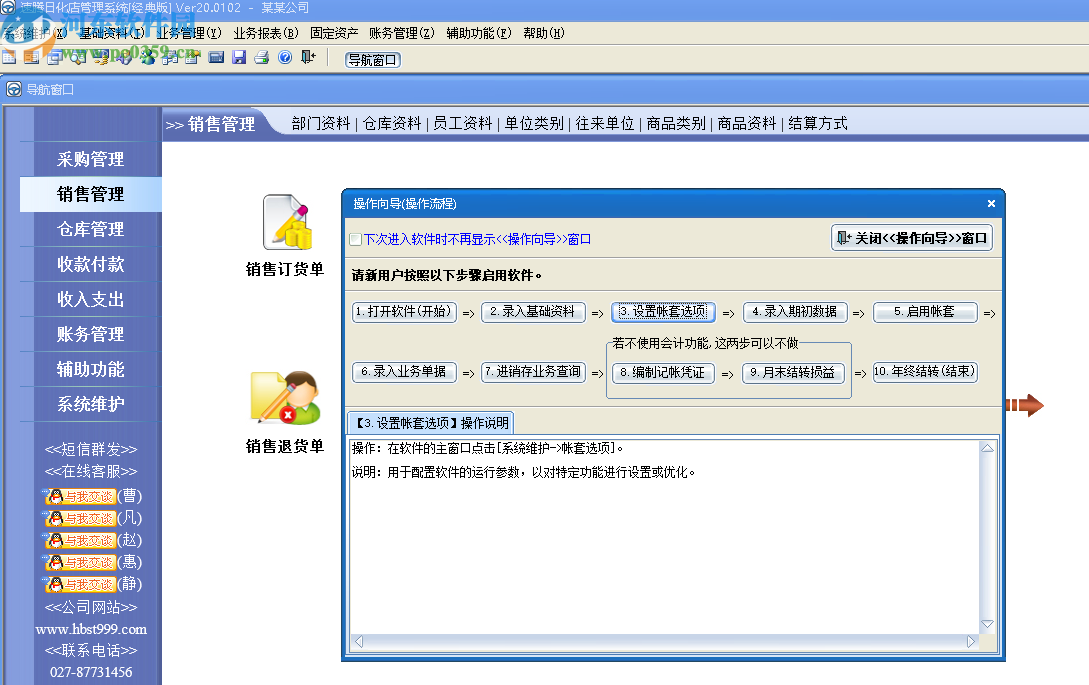This screenshot has height=685, width=1089.
Task: Select sidebar 账务管理 item
Action: point(90,334)
